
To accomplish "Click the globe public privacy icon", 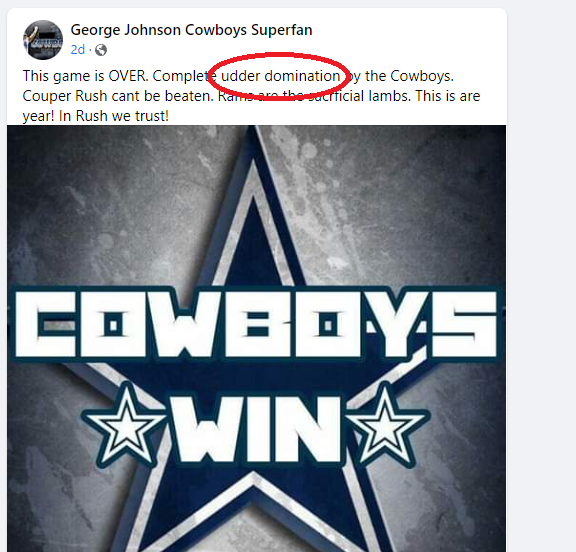I will (x=101, y=50).
